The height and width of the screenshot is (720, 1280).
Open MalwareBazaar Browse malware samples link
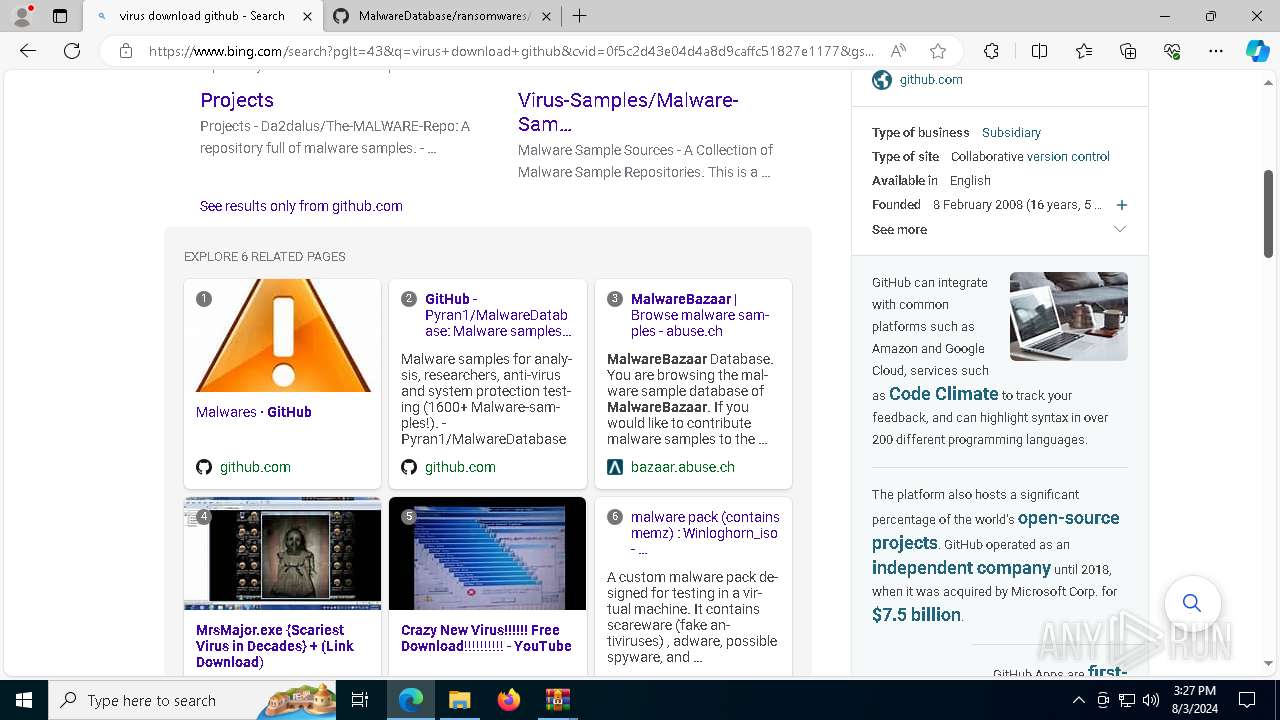tap(700, 315)
